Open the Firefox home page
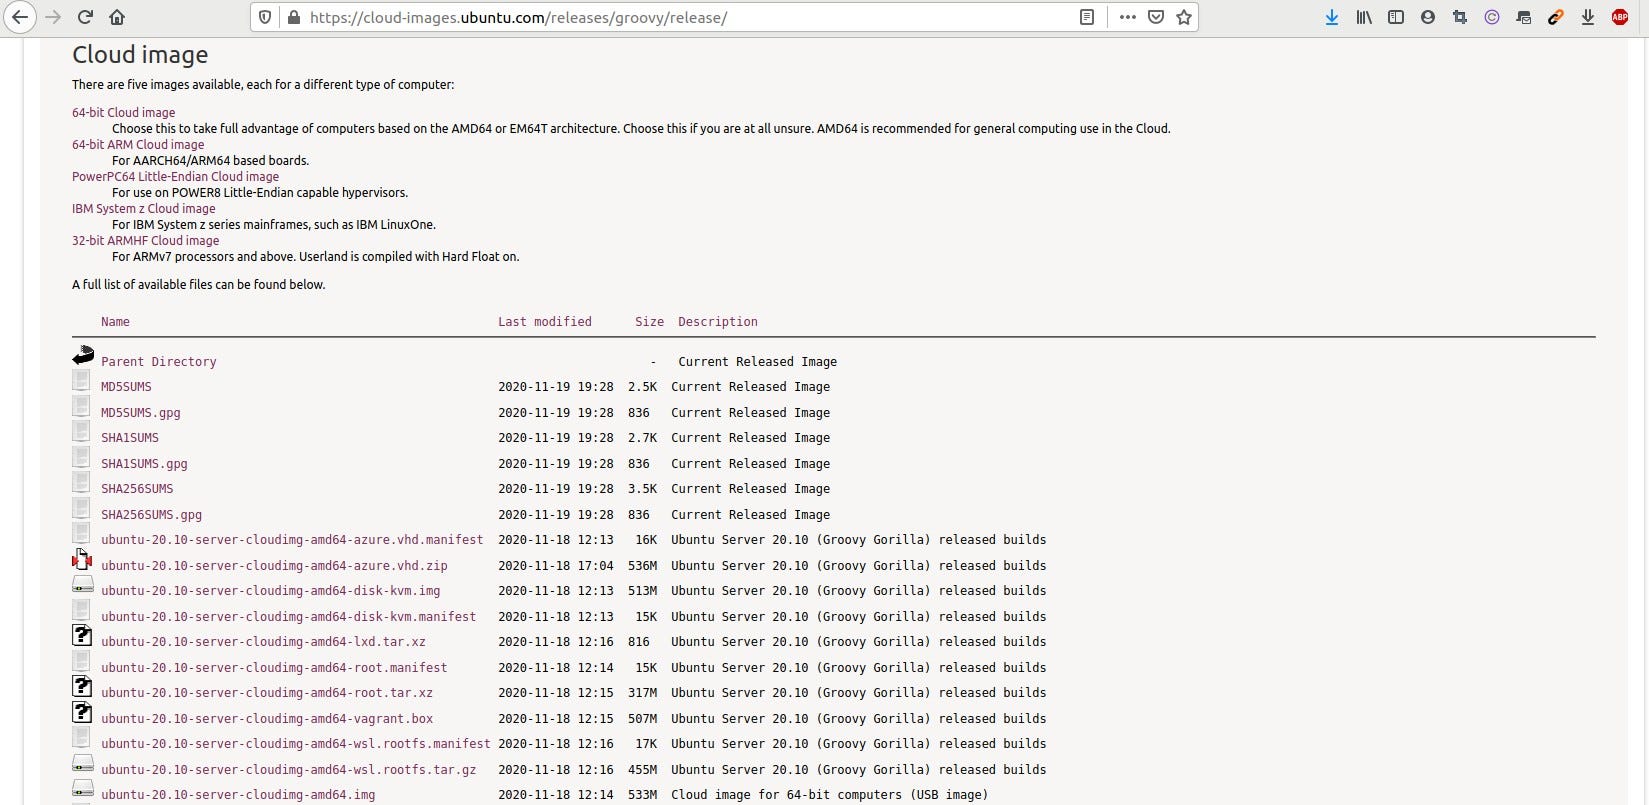 pyautogui.click(x=117, y=17)
